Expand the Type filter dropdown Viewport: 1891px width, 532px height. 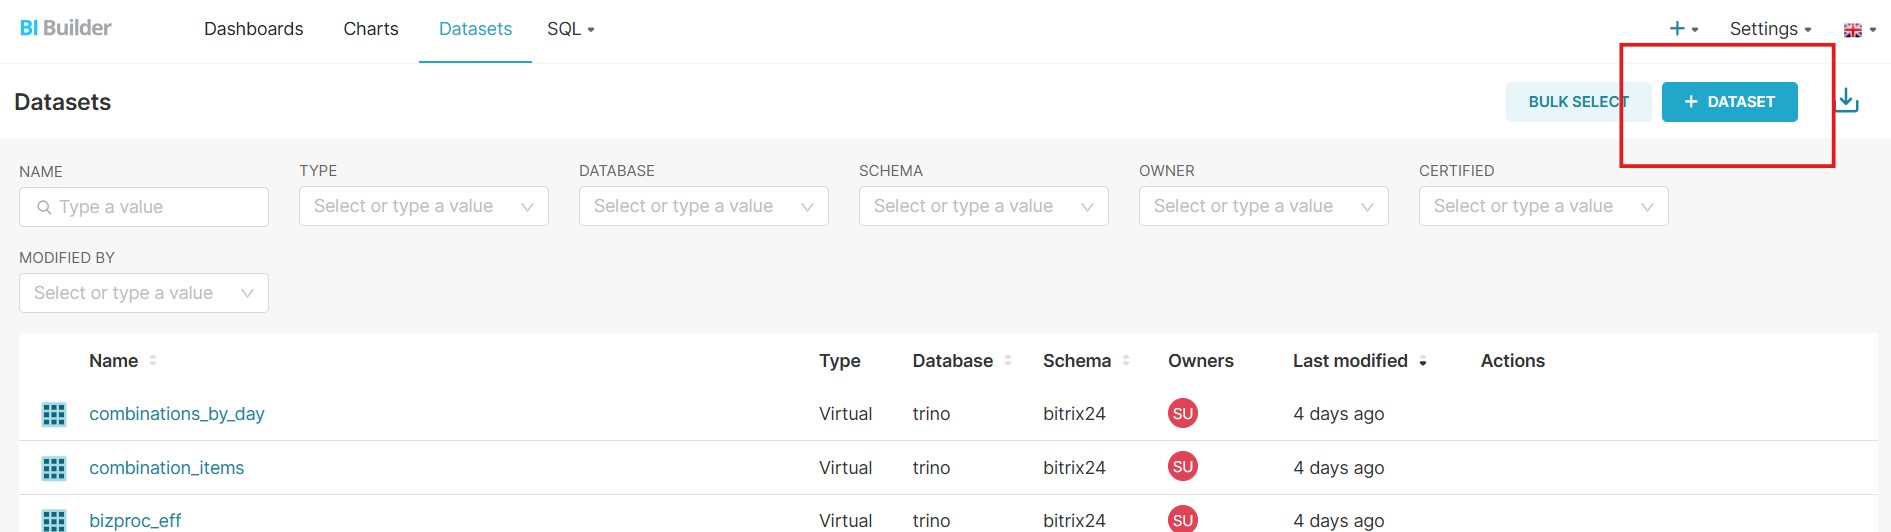tap(423, 207)
